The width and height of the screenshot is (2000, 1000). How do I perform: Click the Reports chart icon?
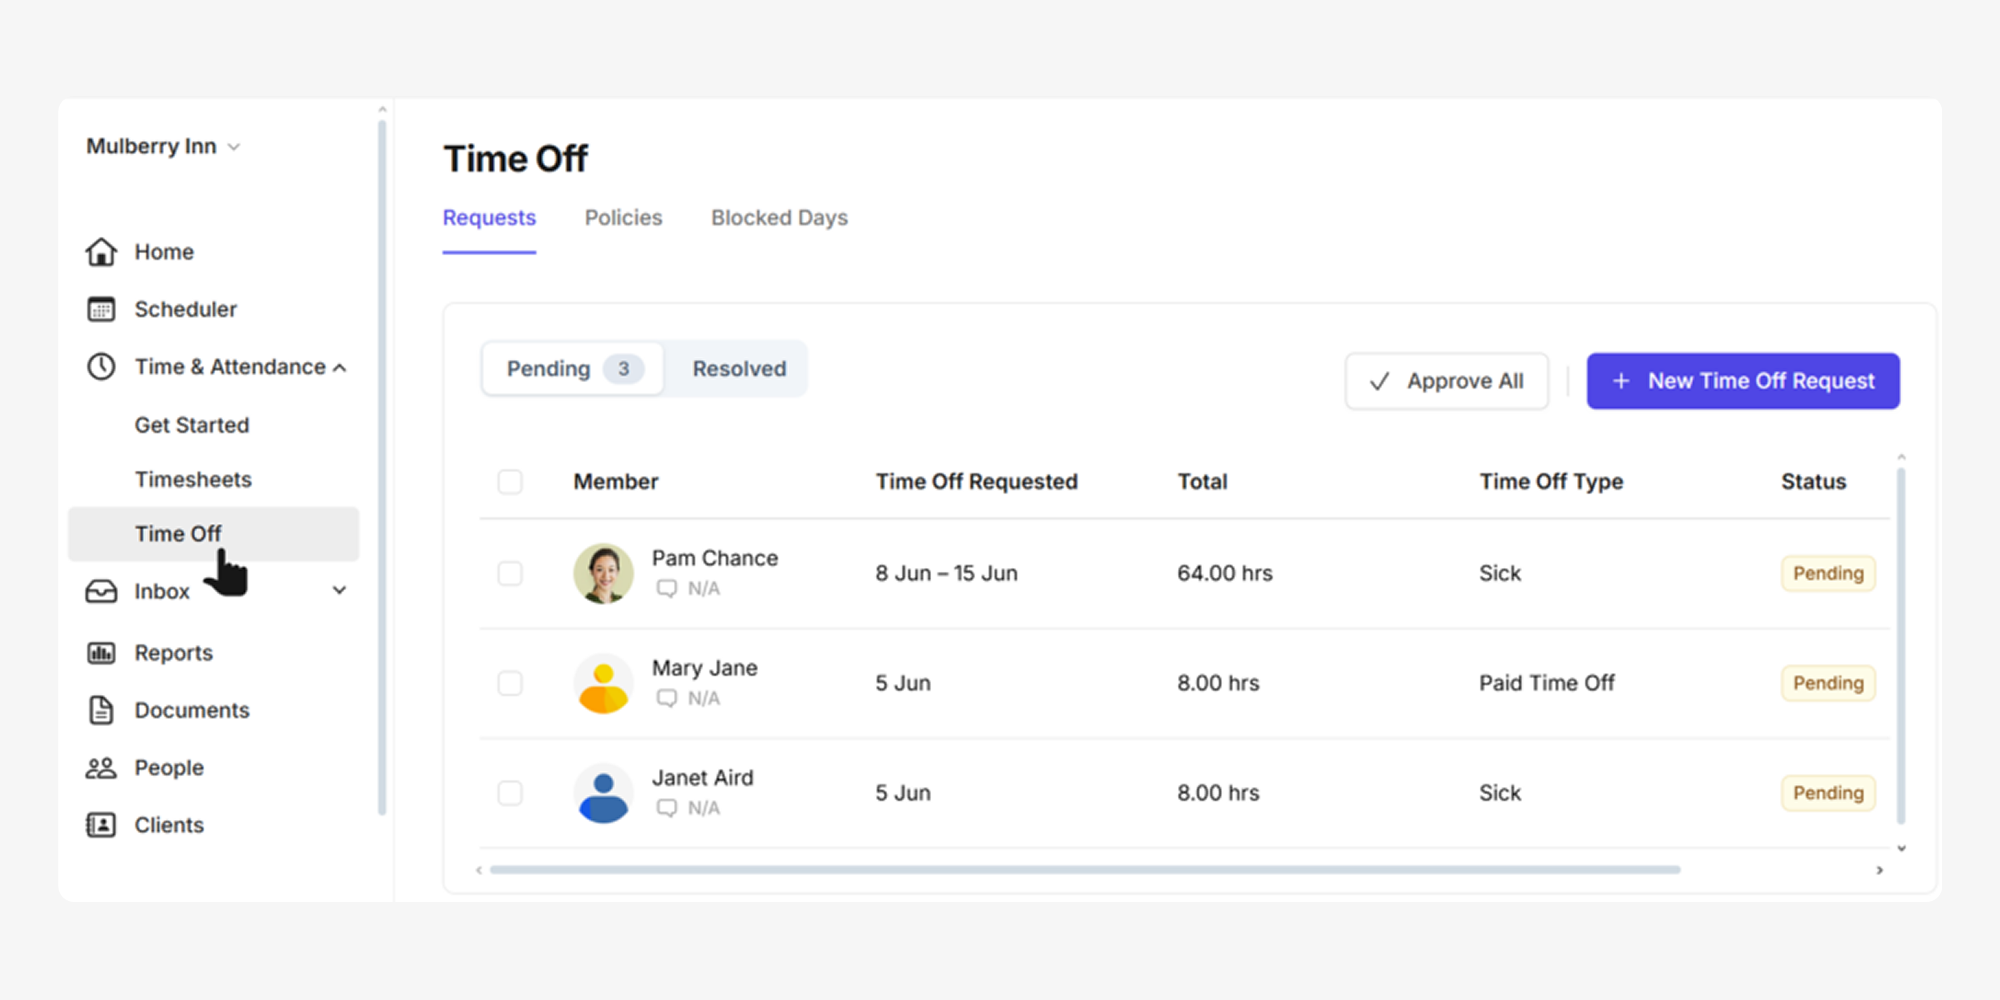click(x=101, y=653)
